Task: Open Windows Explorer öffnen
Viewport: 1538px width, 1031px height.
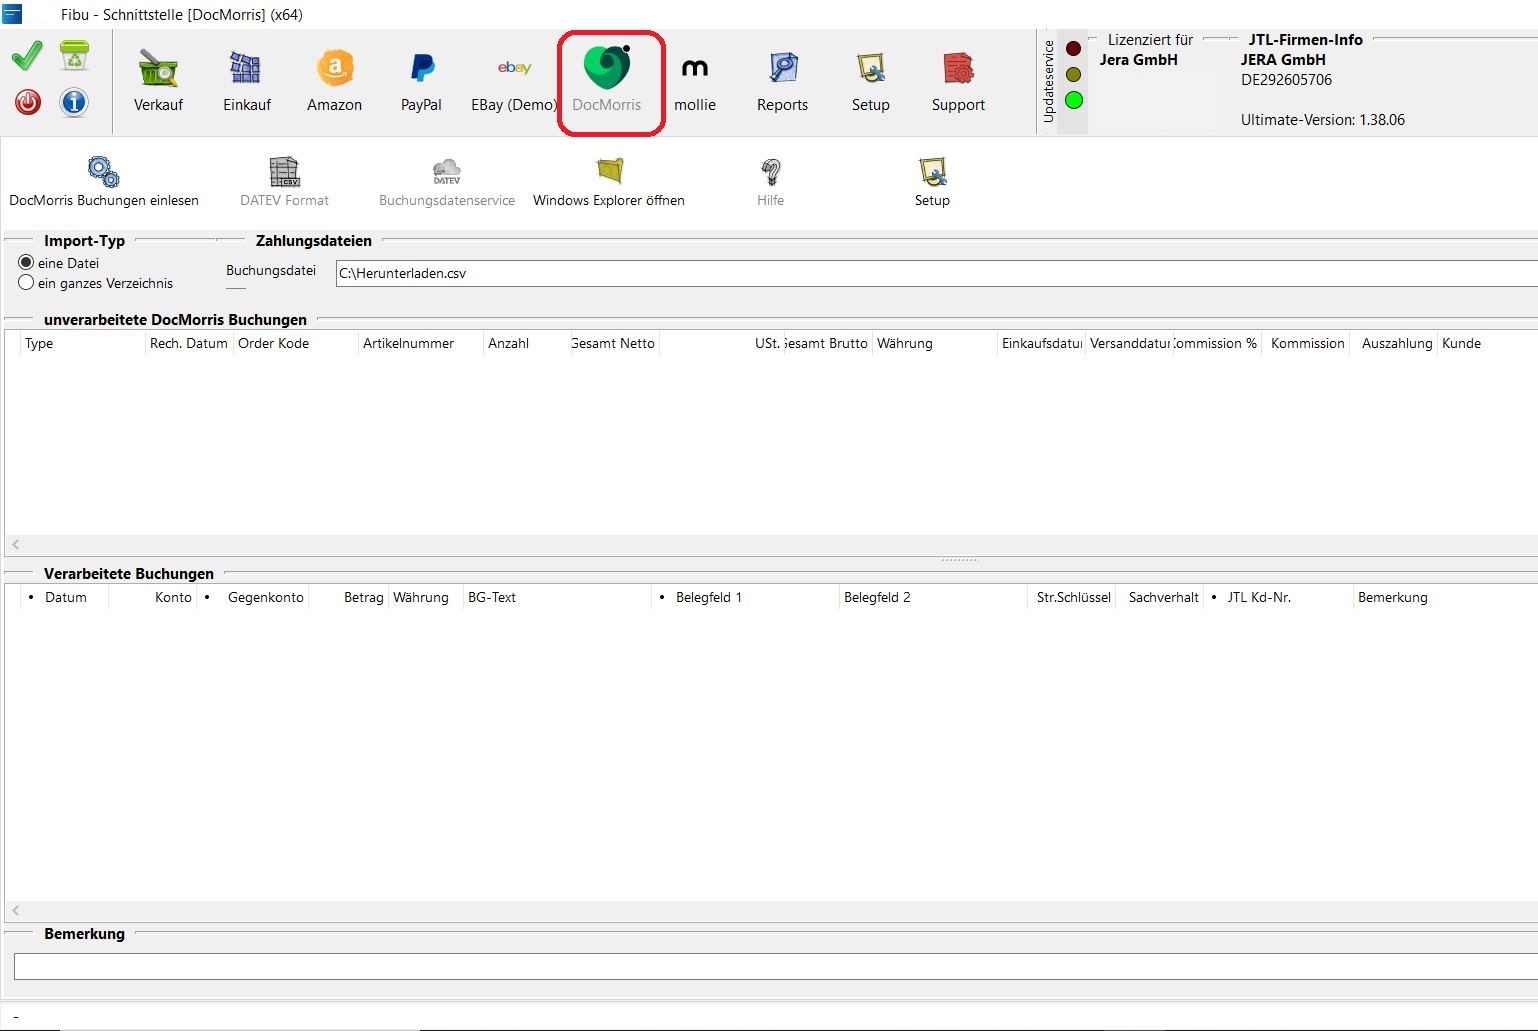Action: pyautogui.click(x=608, y=182)
